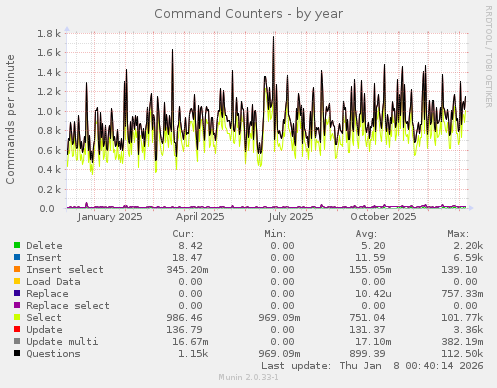
Task: Click the Select current value 986.46
Action: pyautogui.click(x=184, y=318)
